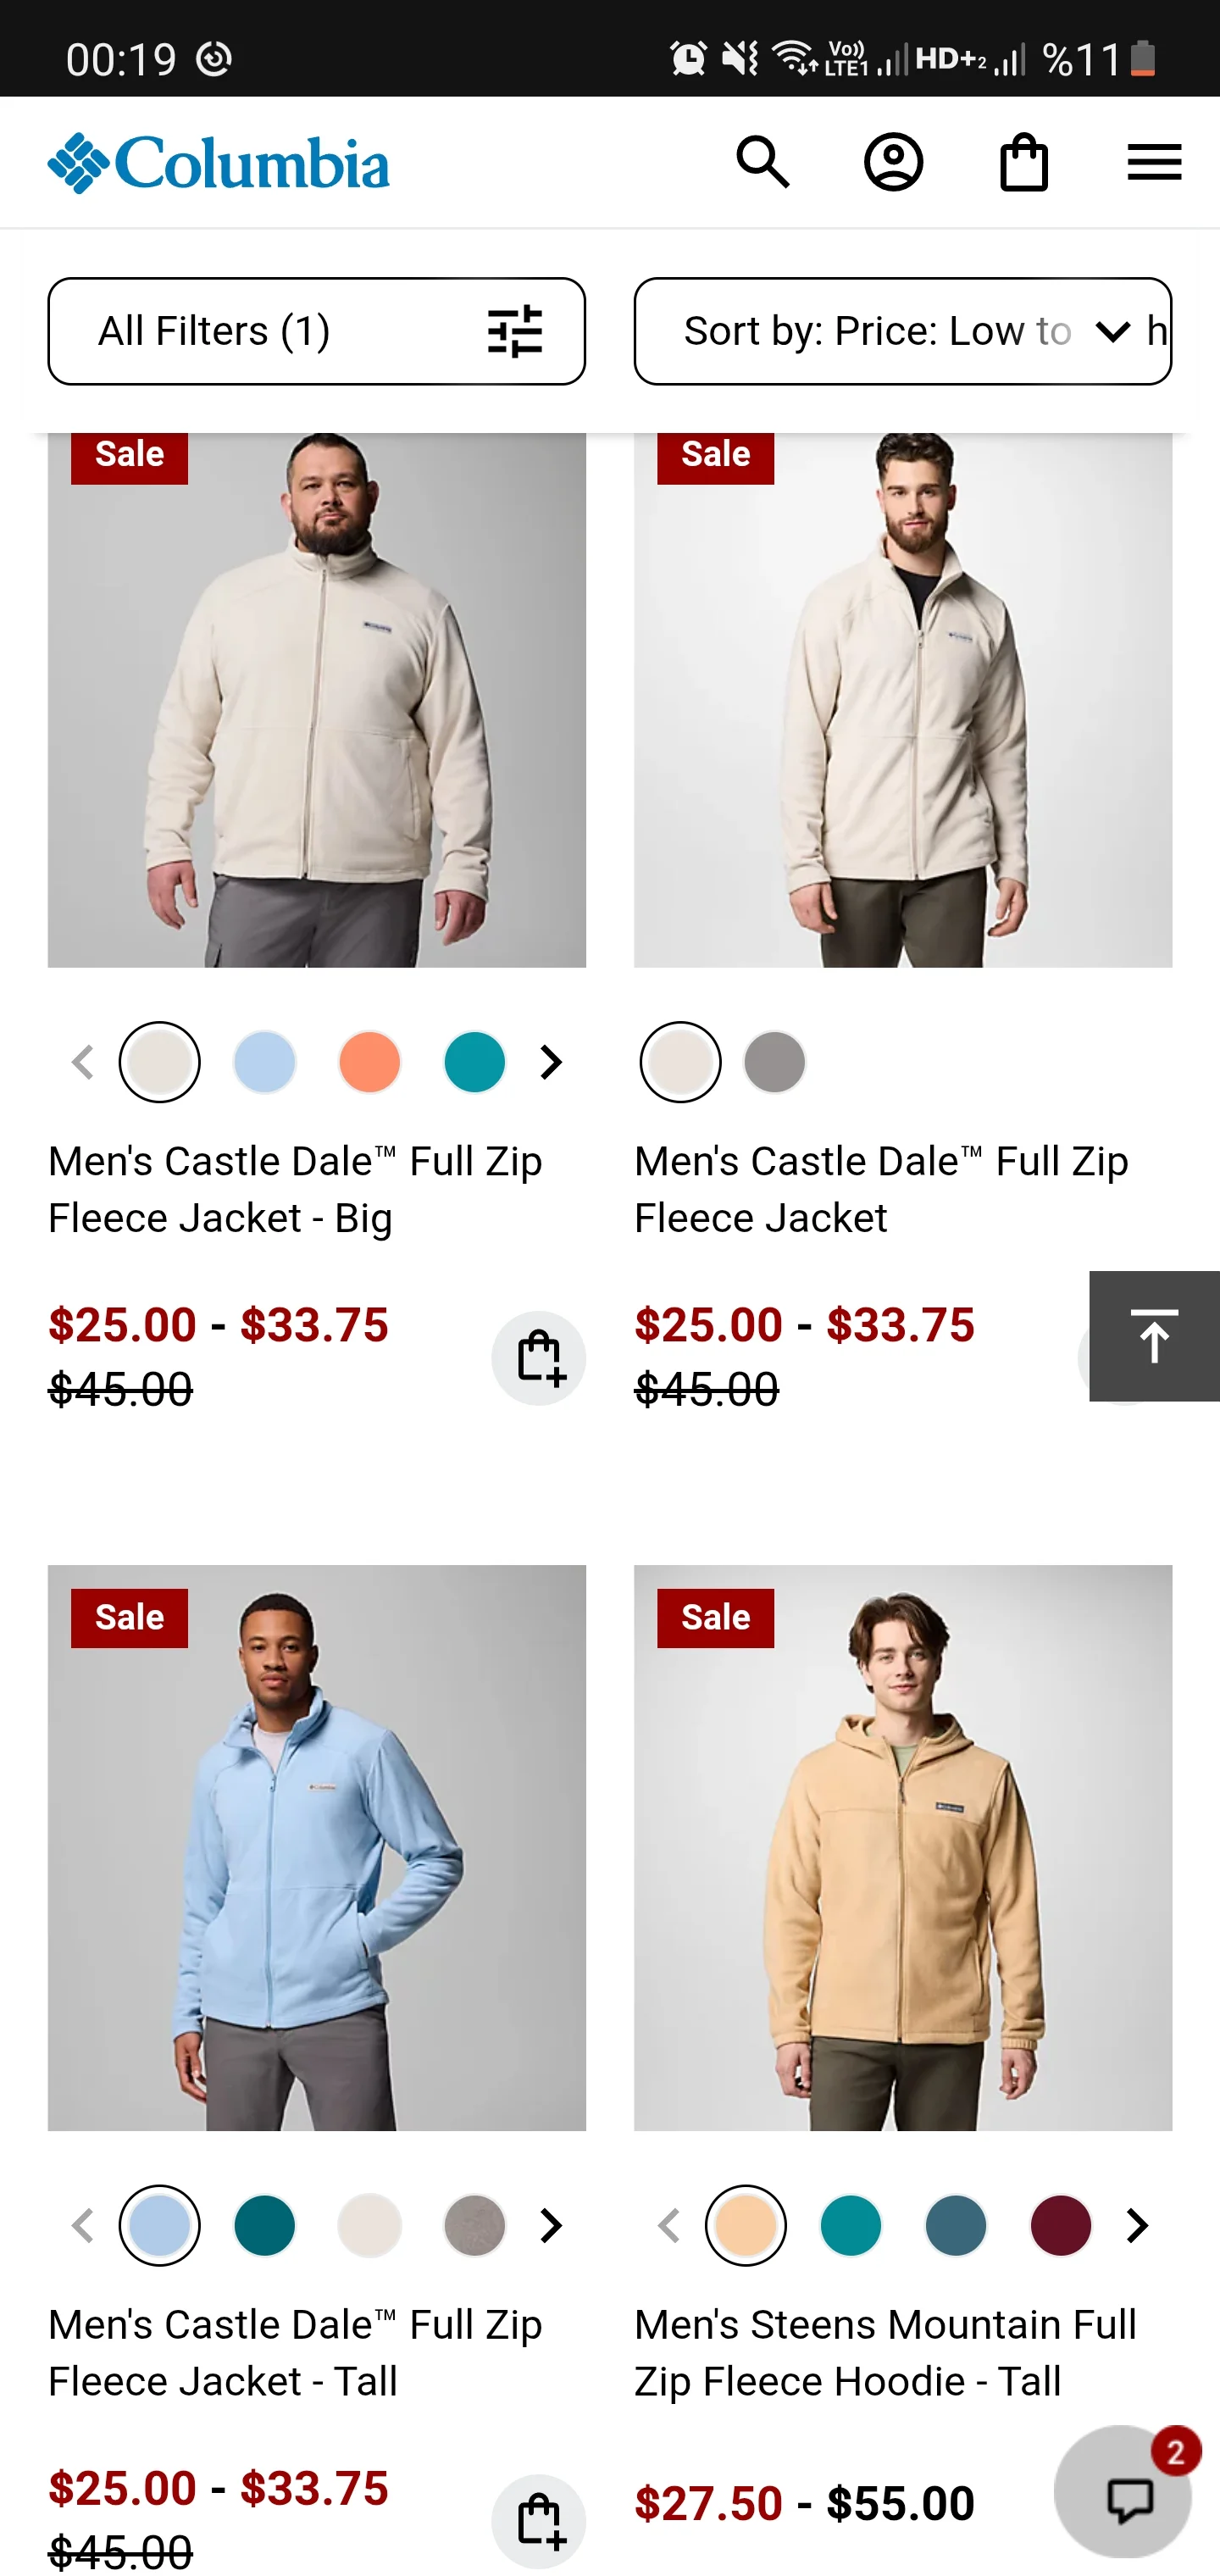Show next colors for Castle Dale Tall jacket

pyautogui.click(x=551, y=2226)
